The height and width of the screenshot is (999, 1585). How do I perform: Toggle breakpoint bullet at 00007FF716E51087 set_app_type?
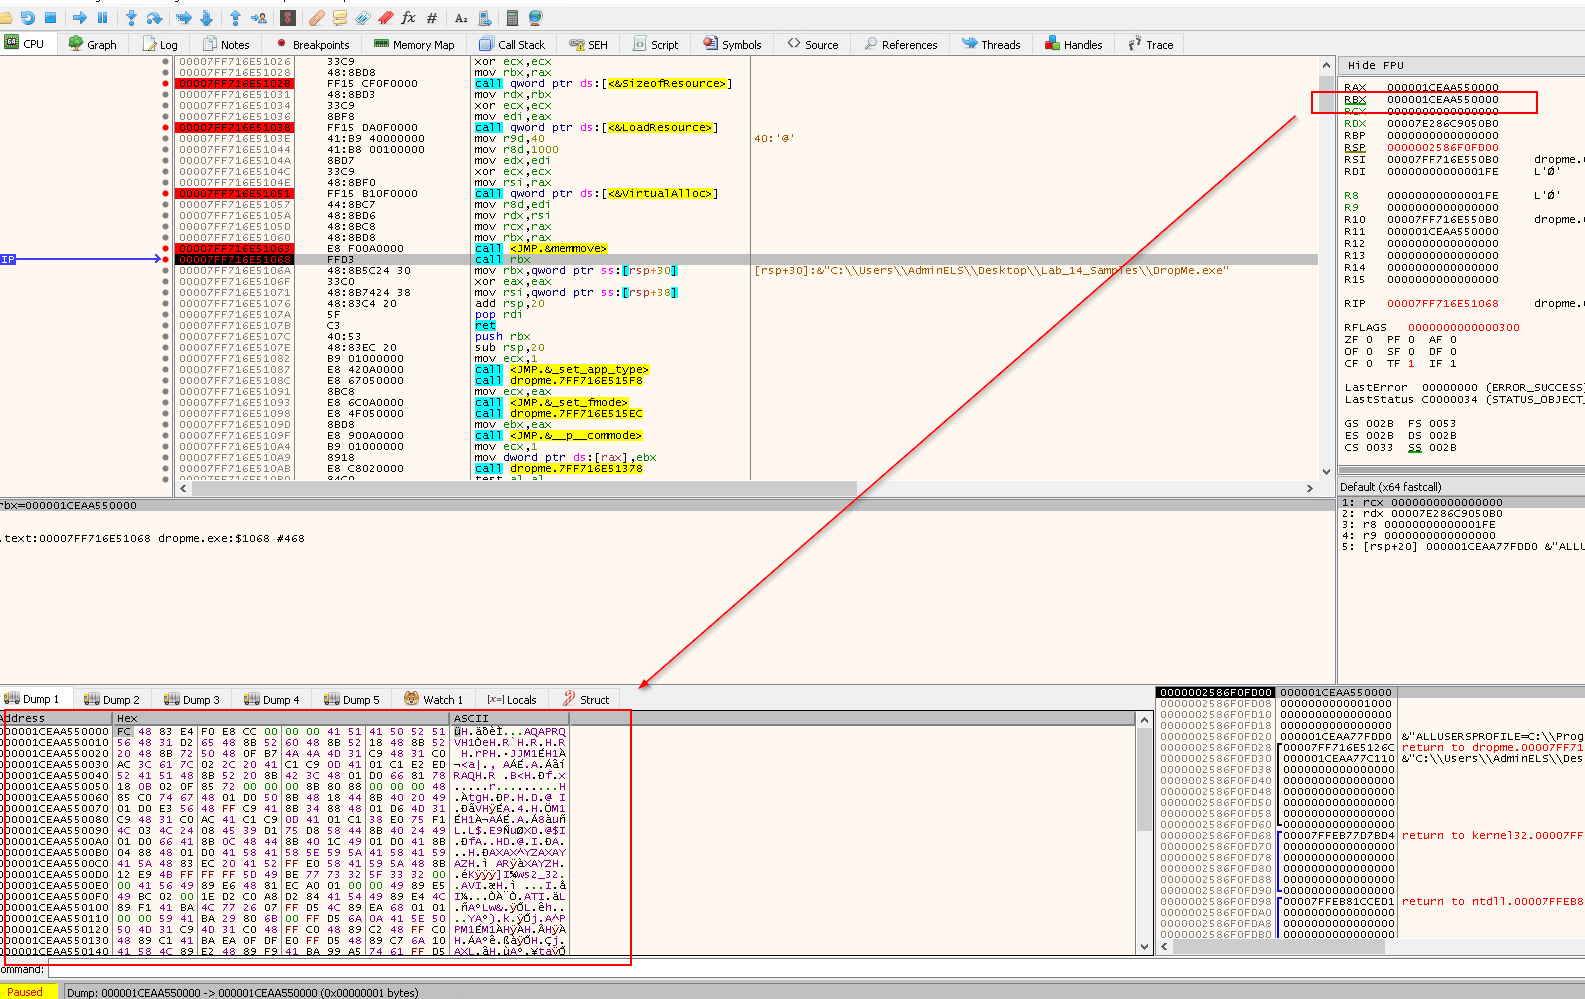point(165,370)
